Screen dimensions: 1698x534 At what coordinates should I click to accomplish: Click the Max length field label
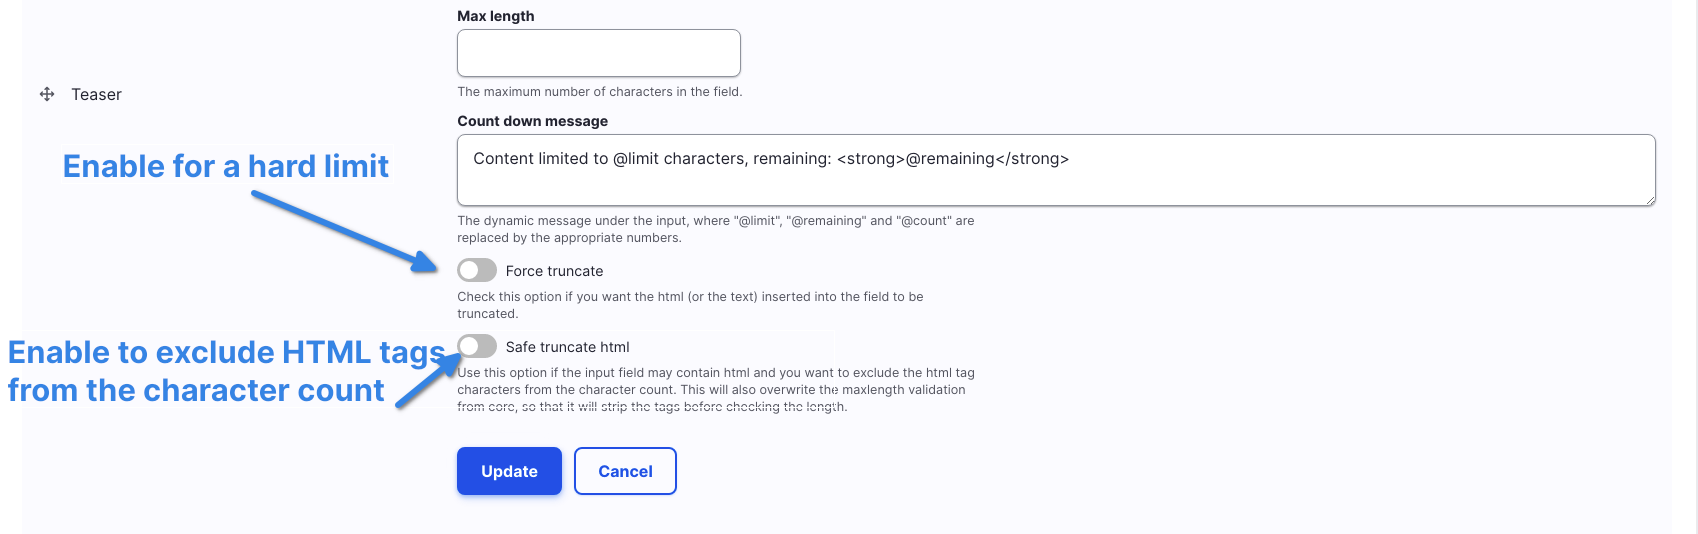tap(495, 16)
